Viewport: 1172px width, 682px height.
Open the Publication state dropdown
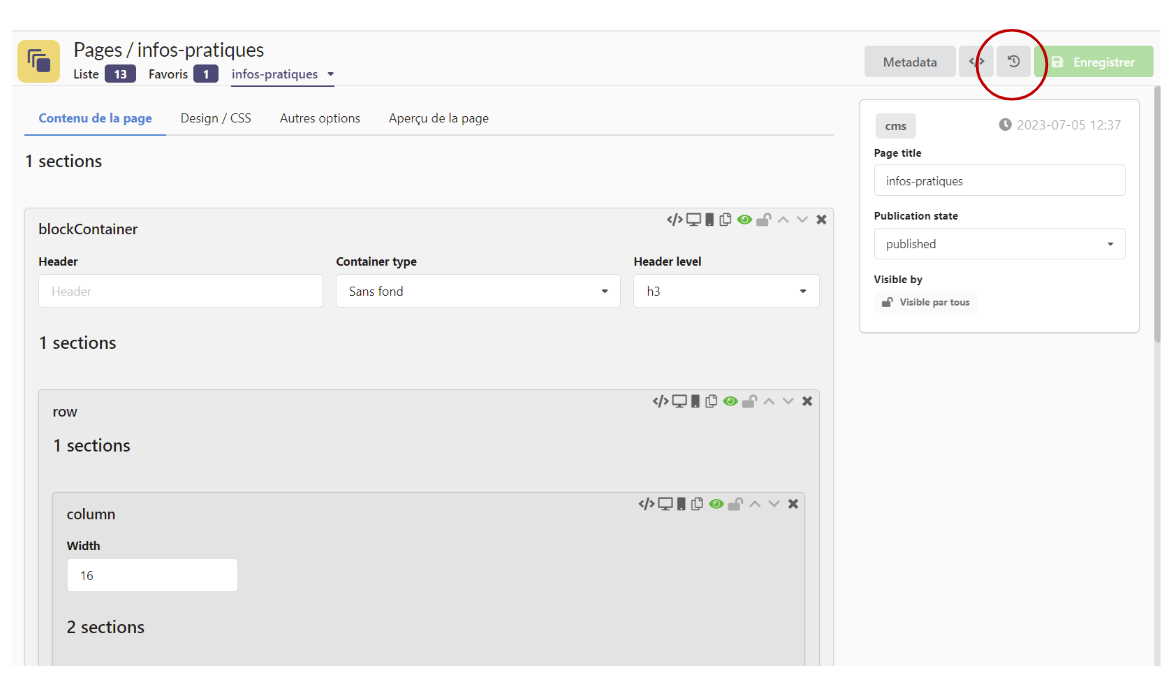(x=999, y=244)
